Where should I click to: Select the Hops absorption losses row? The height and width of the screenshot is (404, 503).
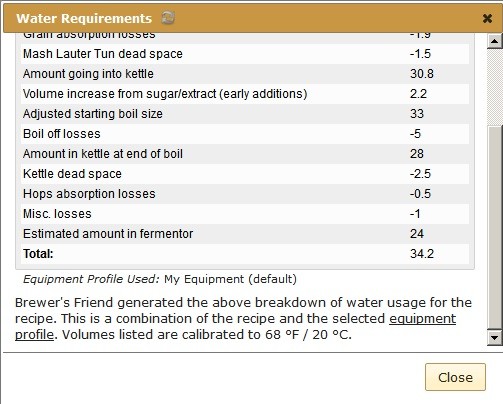point(245,194)
